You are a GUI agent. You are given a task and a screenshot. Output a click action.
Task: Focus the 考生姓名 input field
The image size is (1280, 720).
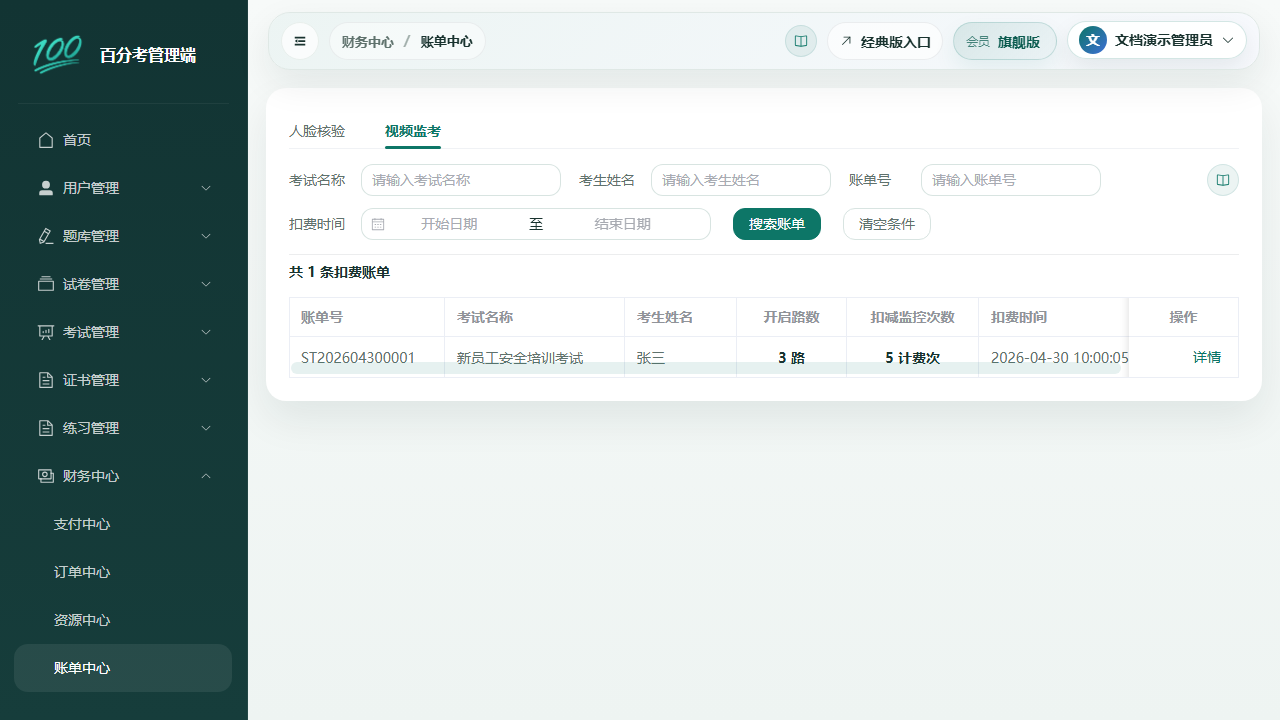tap(741, 180)
